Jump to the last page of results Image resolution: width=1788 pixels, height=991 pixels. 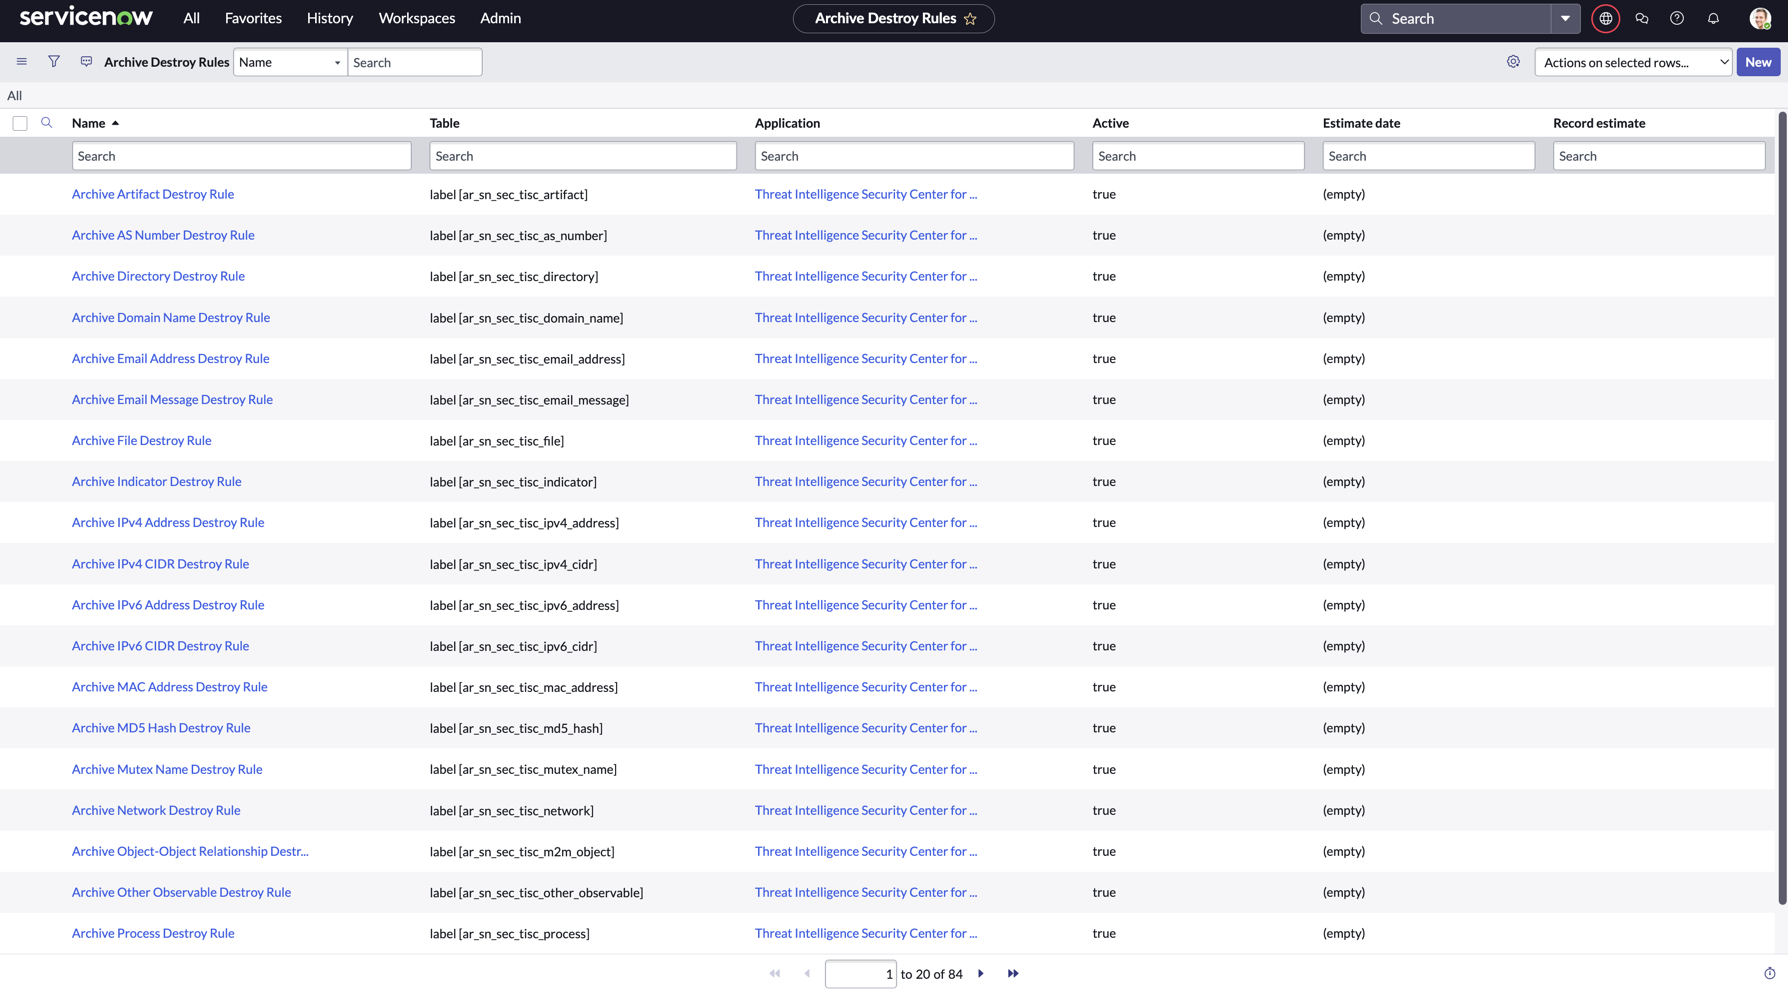click(1013, 974)
